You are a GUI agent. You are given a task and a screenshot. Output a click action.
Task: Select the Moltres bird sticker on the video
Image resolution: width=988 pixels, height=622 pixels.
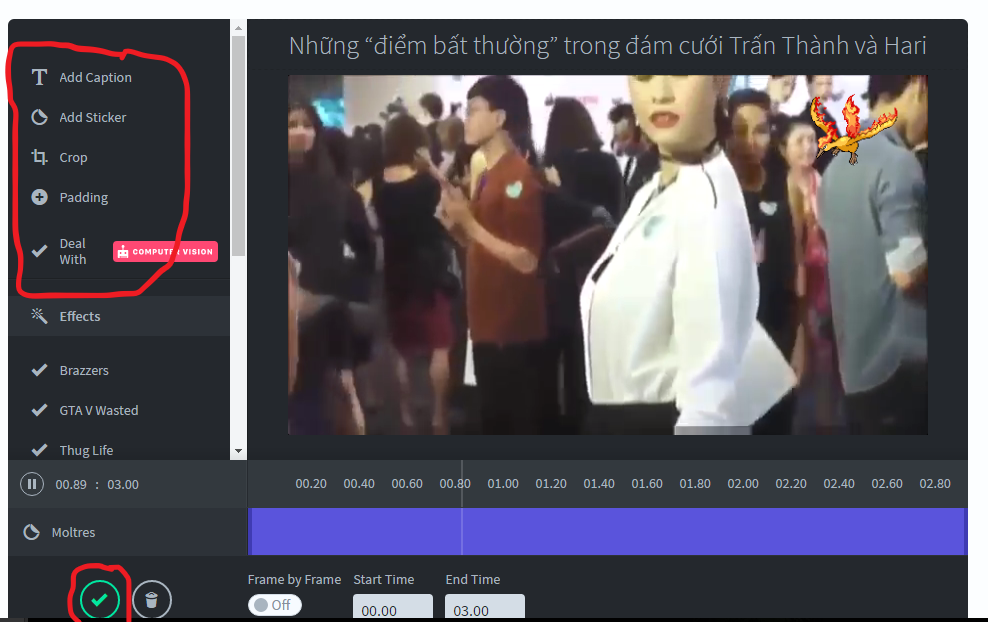coord(853,129)
